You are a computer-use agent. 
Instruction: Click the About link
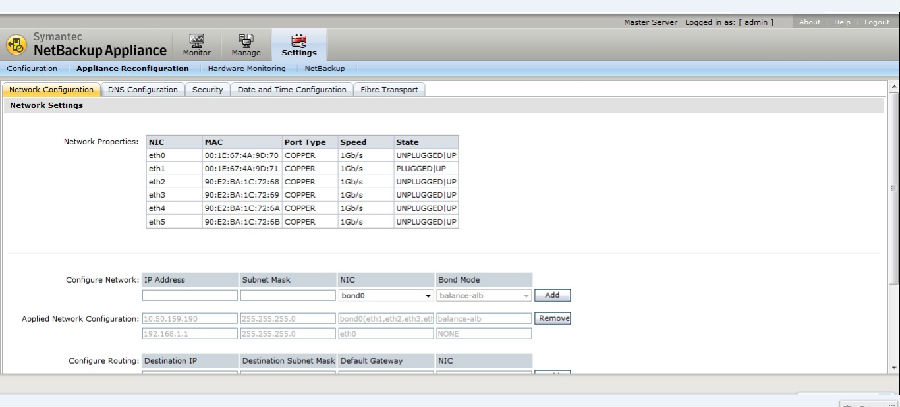809,22
